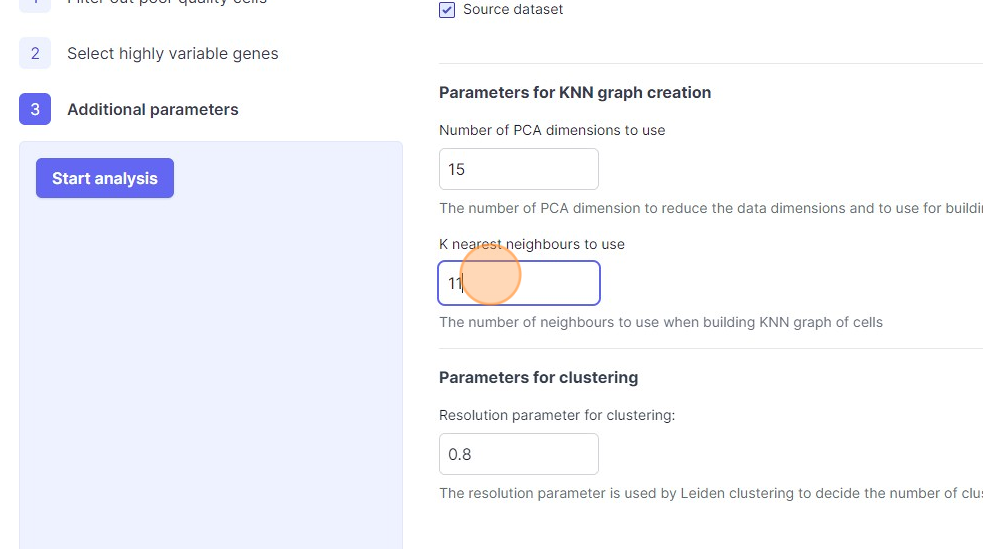Click the step 1 number badge
Image resolution: width=983 pixels, height=549 pixels.
(x=35, y=3)
